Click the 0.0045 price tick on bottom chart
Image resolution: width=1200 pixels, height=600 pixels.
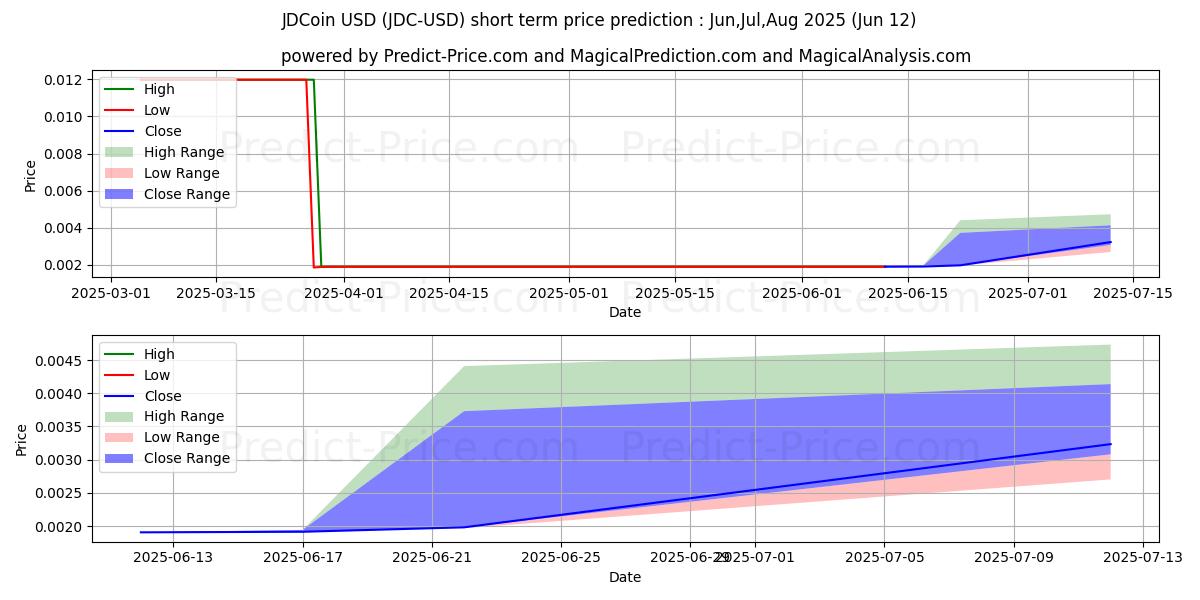pos(61,361)
